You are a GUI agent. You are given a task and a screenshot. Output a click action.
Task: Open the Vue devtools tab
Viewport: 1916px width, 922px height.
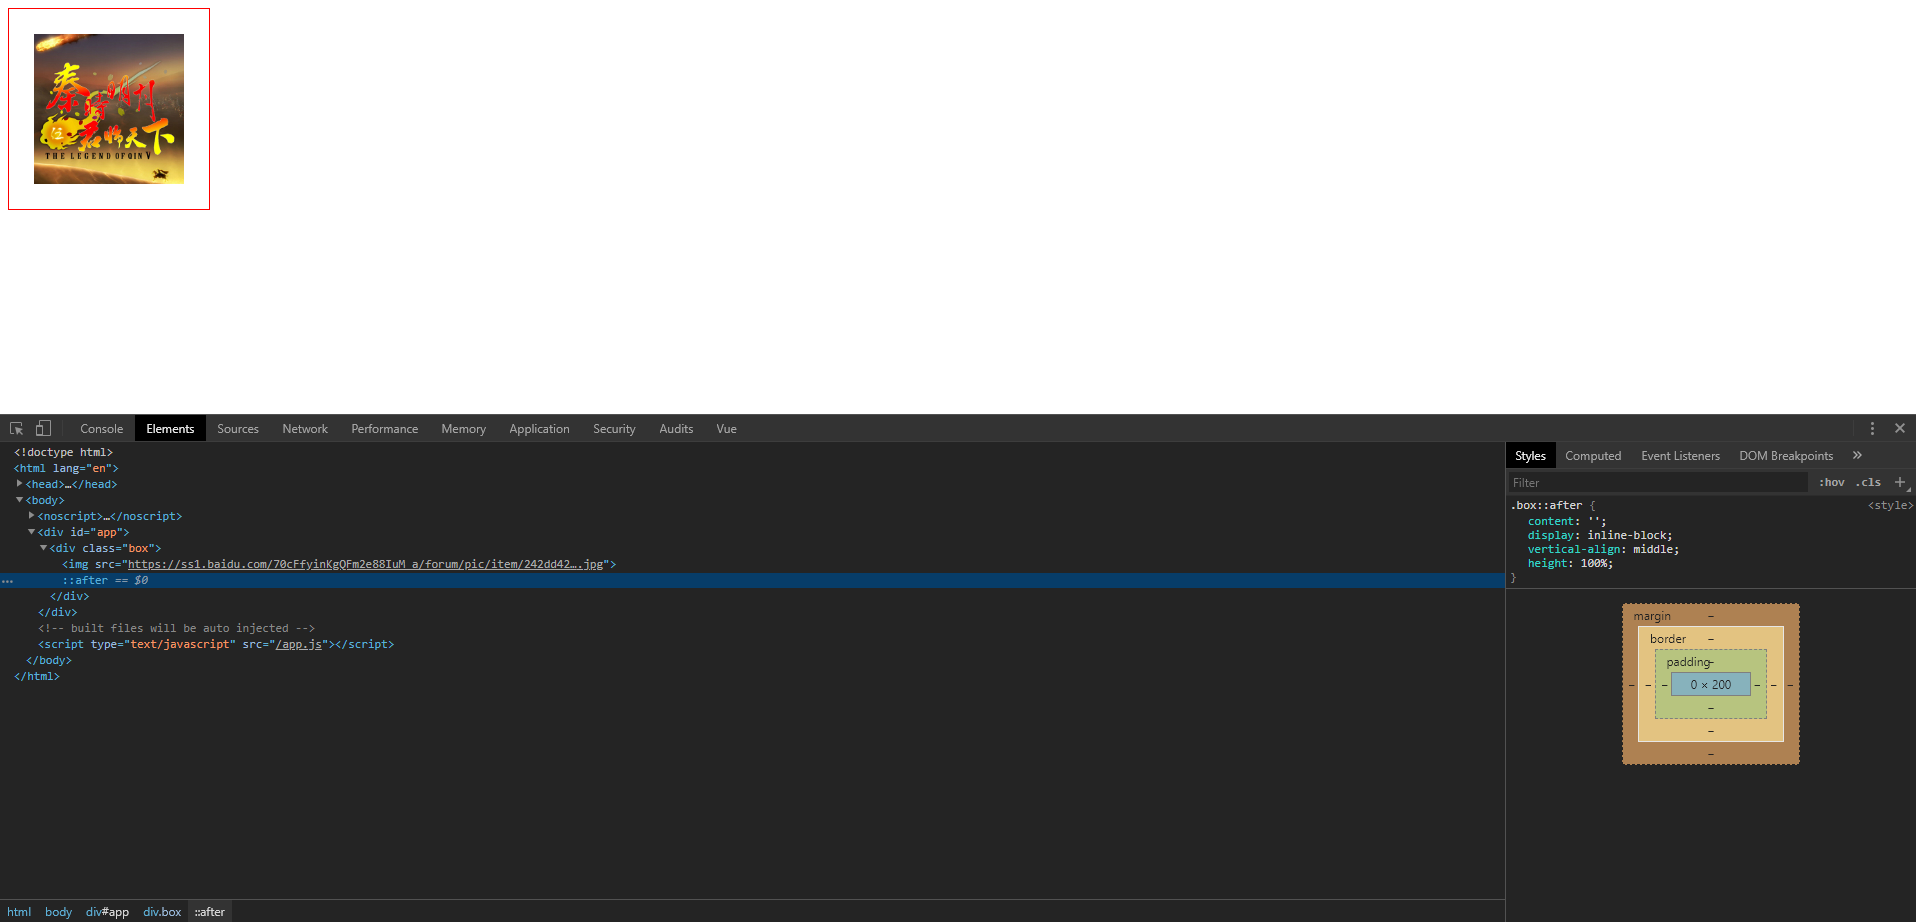(x=727, y=428)
